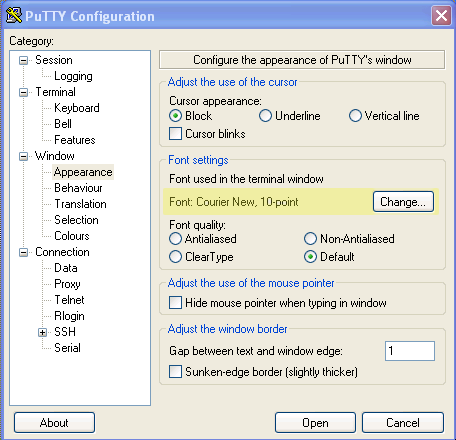Collapse the Session tree node
Image resolution: width=456 pixels, height=440 pixels.
[23, 60]
